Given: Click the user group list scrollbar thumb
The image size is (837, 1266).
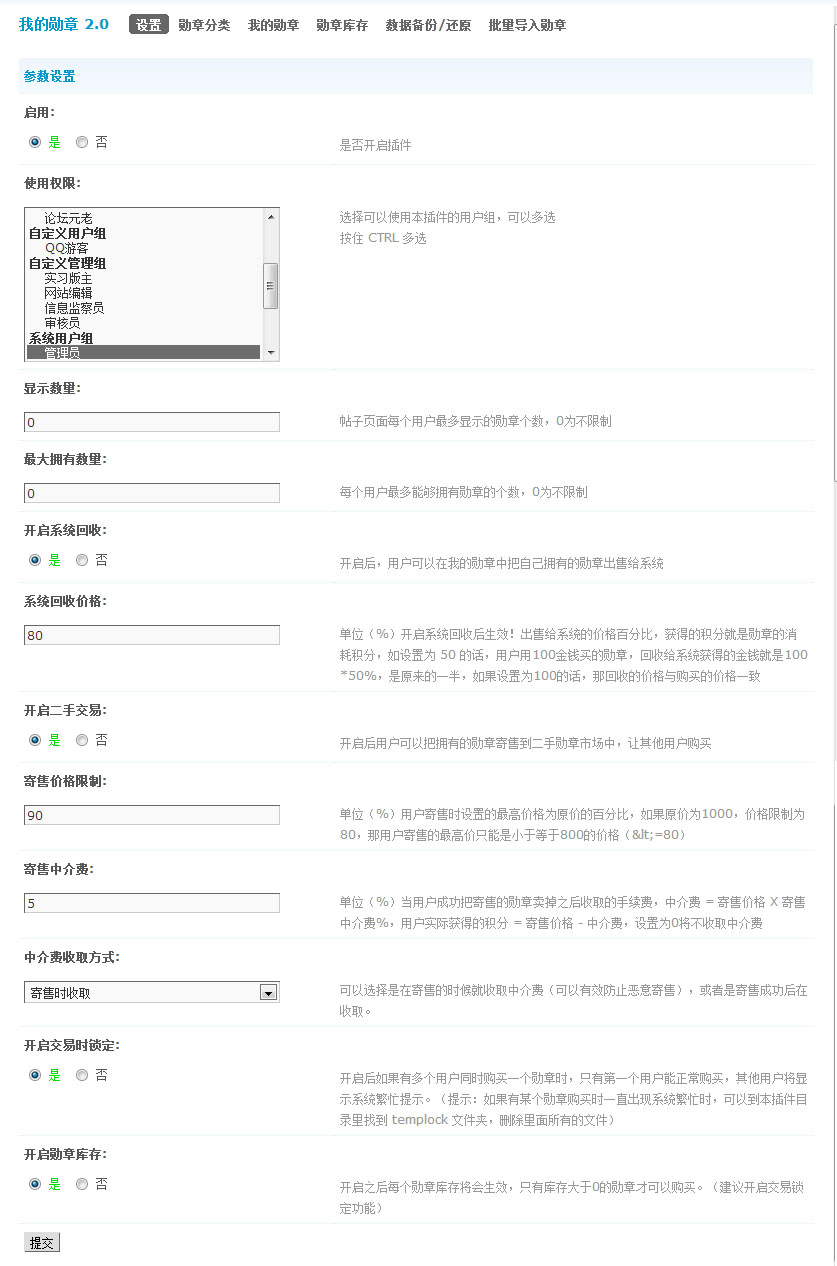Looking at the screenshot, I should click(270, 286).
